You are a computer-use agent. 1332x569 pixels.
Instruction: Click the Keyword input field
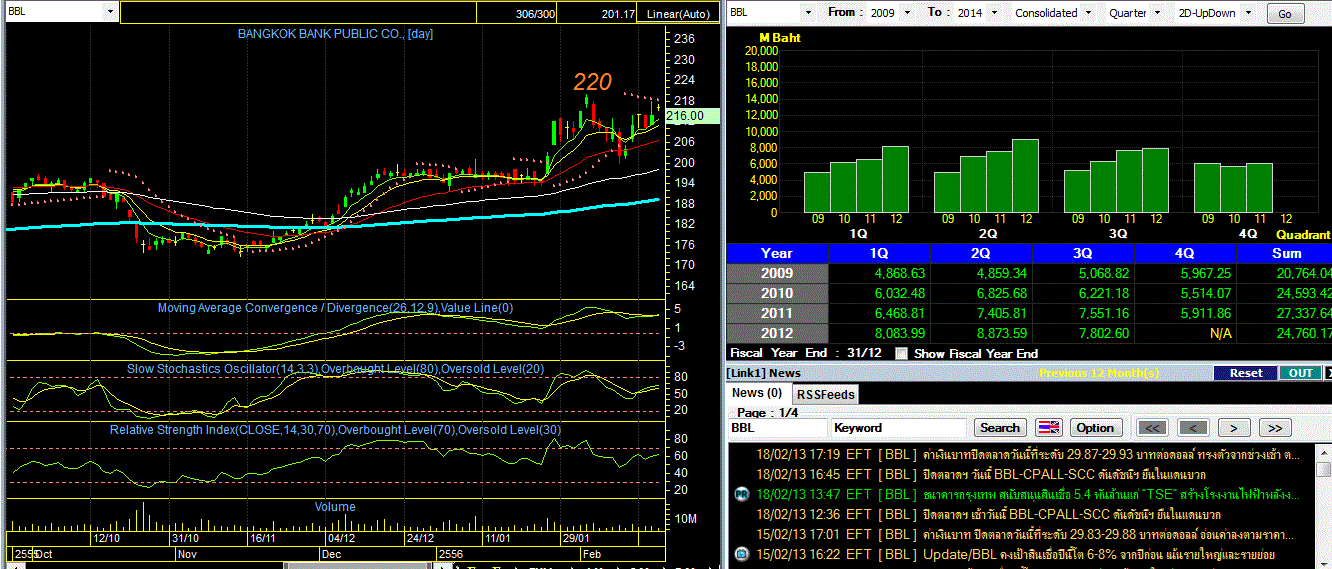[x=898, y=427]
